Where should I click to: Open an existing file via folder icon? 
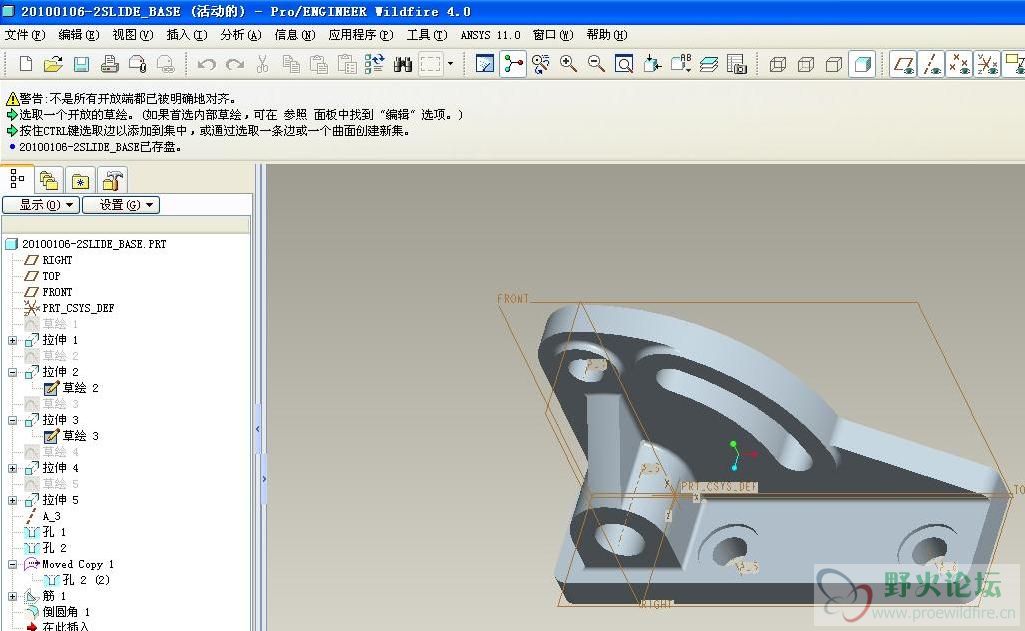point(53,64)
